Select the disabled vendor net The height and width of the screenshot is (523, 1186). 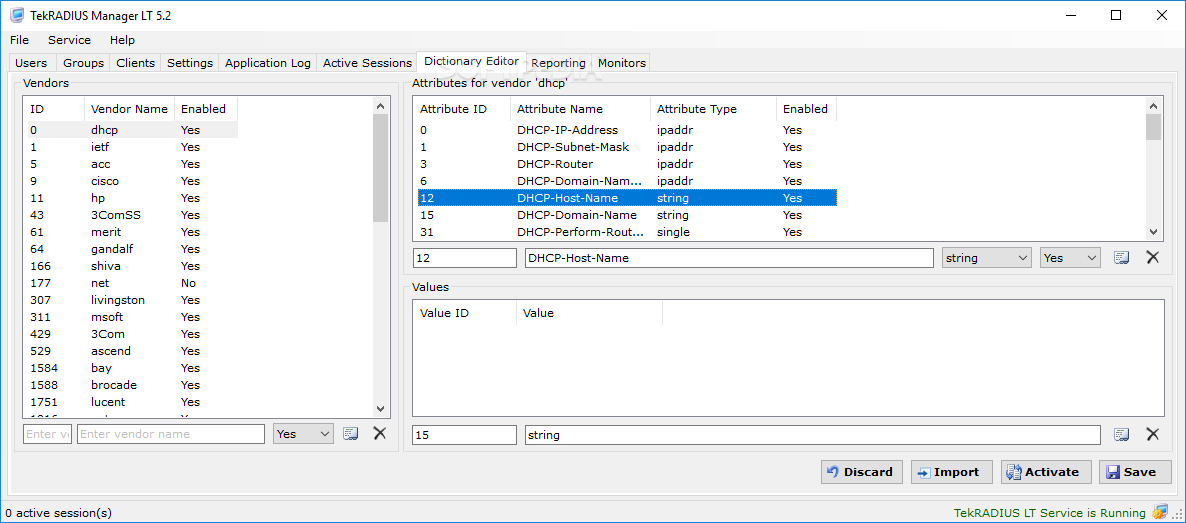pos(132,283)
